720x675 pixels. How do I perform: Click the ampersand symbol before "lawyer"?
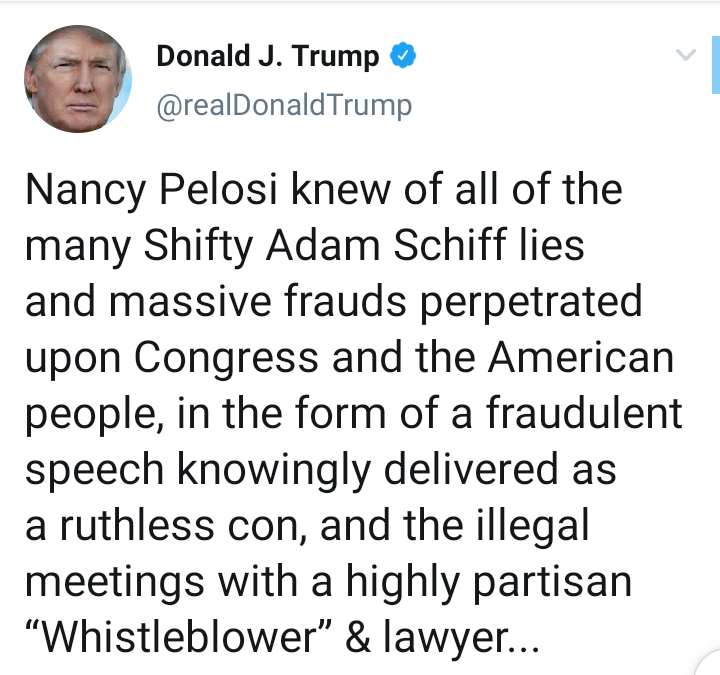[358, 636]
